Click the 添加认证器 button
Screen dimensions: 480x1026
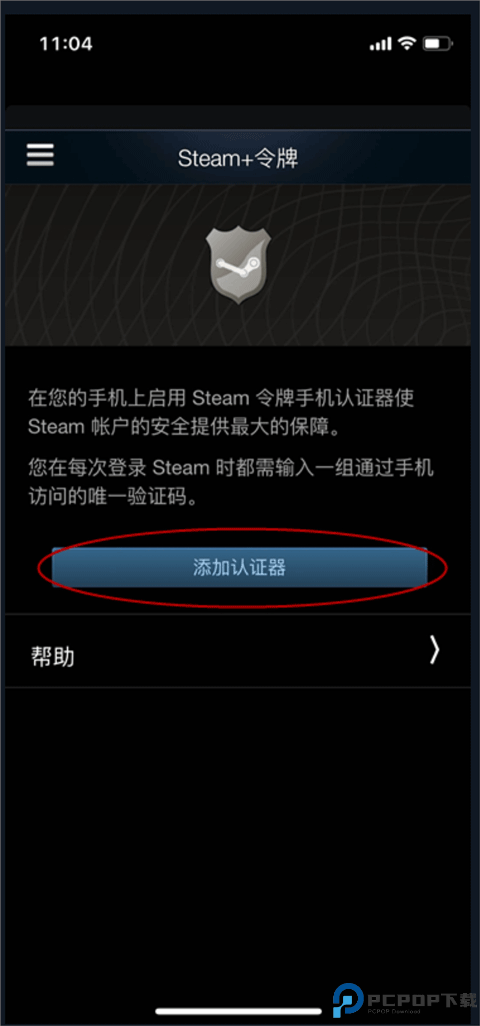point(239,567)
